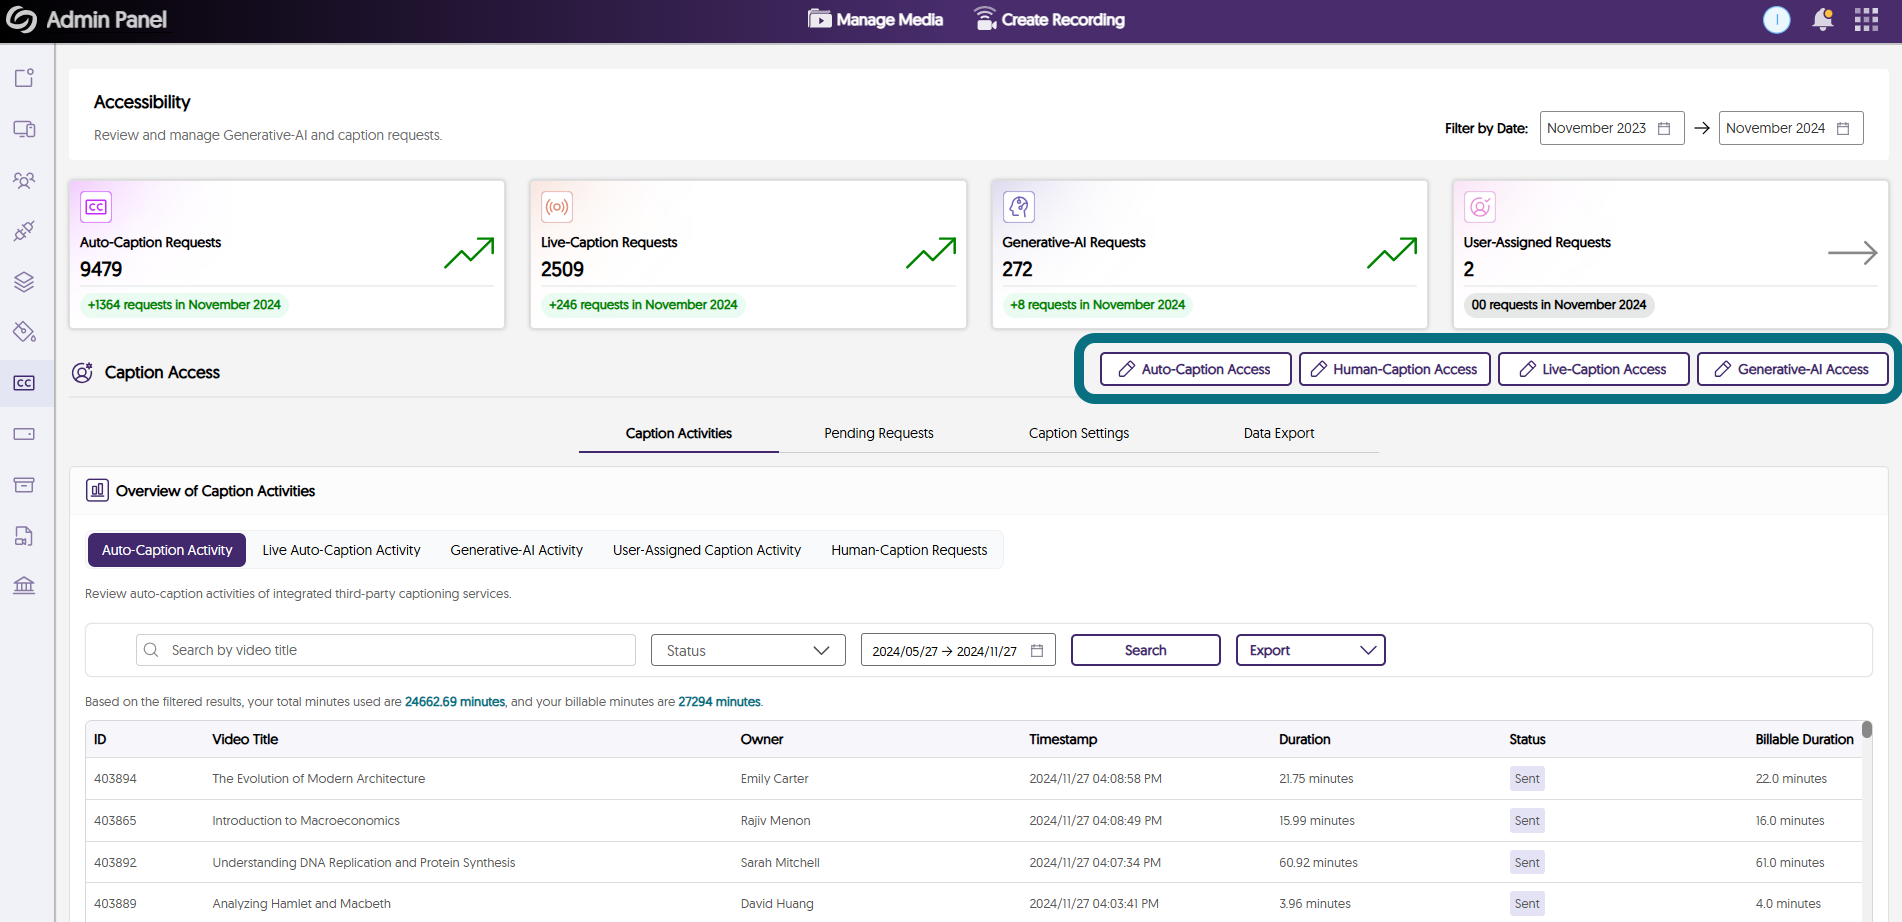
Task: Click 'The Evolution of Modern Architecture' row title
Action: (318, 779)
